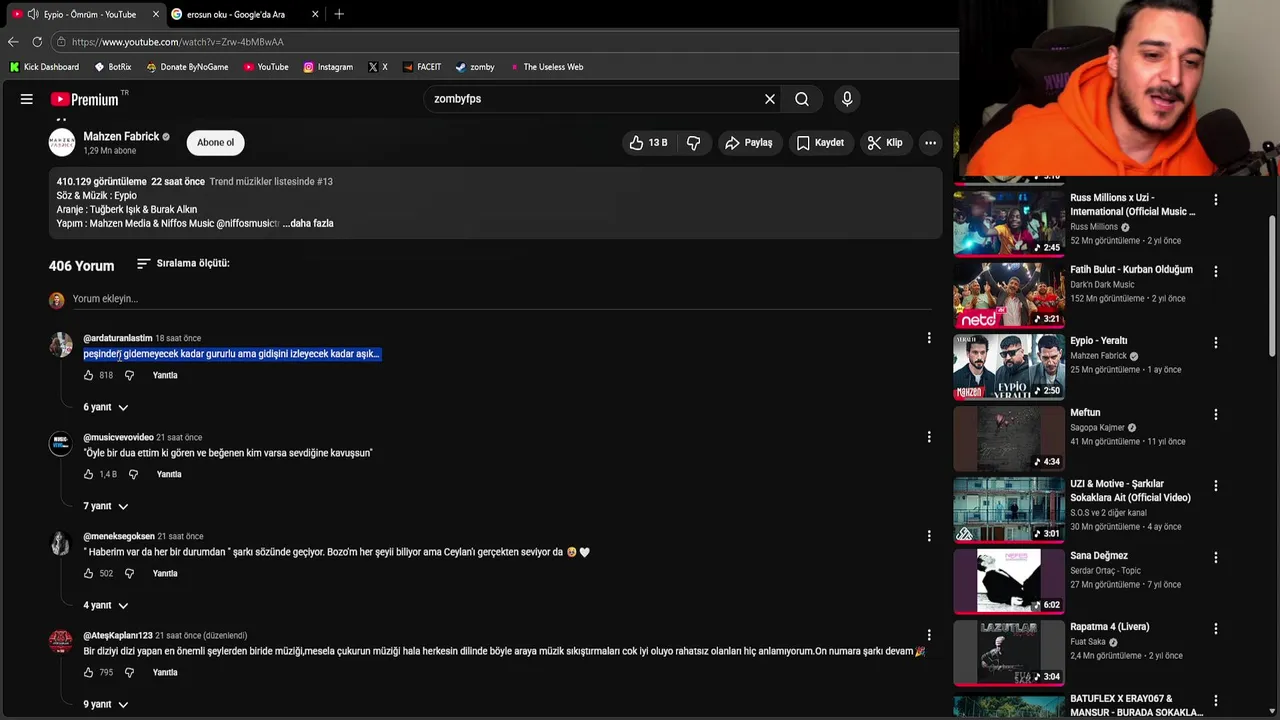Click the Paylaş share button
1280x720 pixels.
(749, 143)
